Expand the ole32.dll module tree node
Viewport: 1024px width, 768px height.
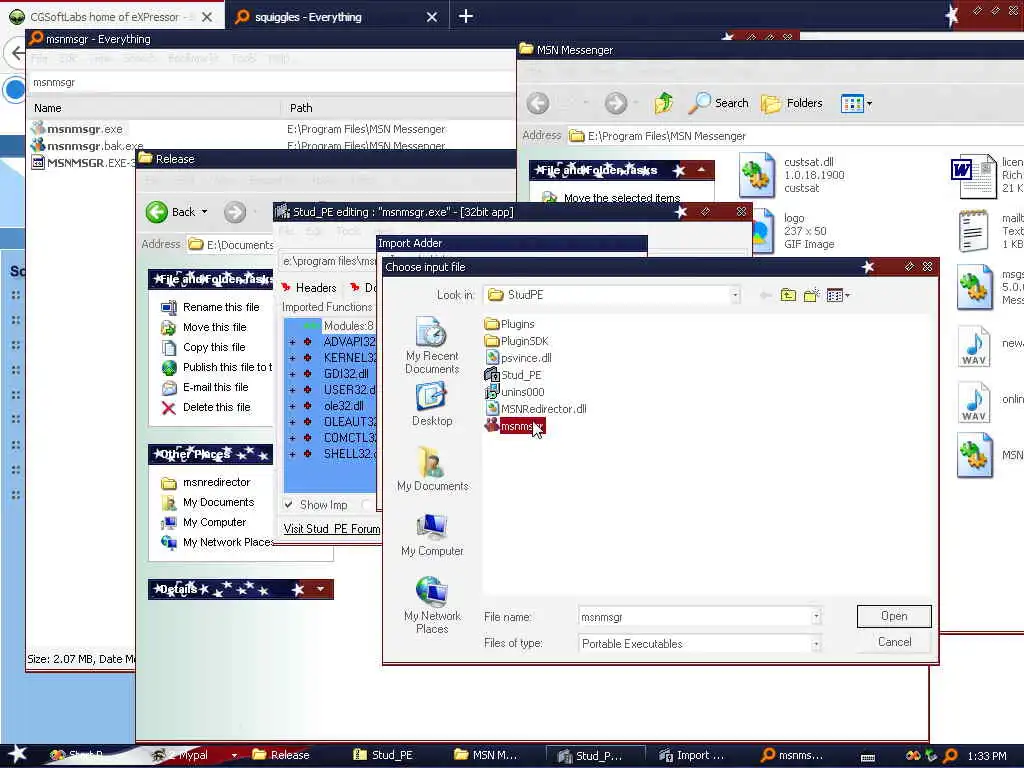tap(292, 406)
